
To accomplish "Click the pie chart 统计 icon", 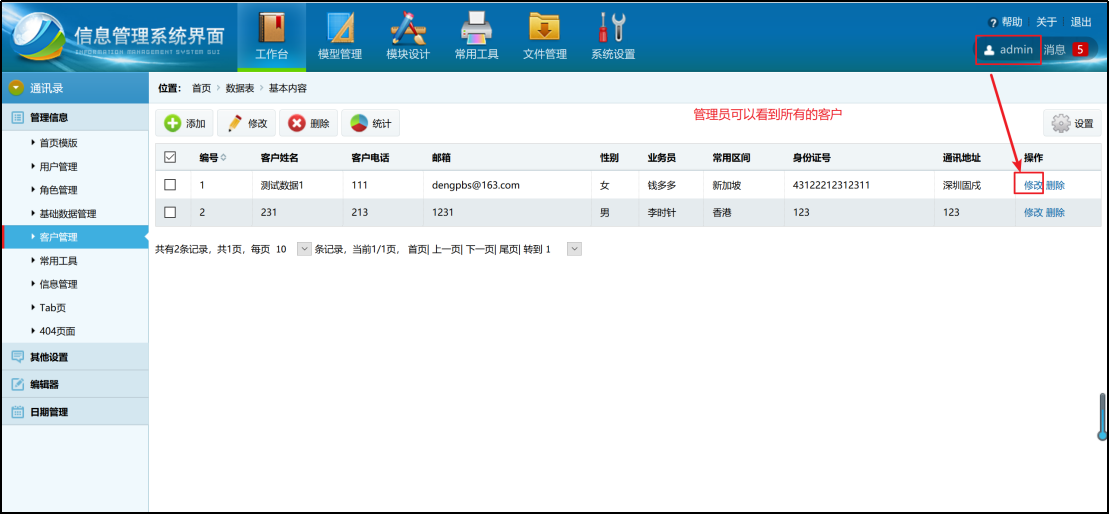I will 359,123.
